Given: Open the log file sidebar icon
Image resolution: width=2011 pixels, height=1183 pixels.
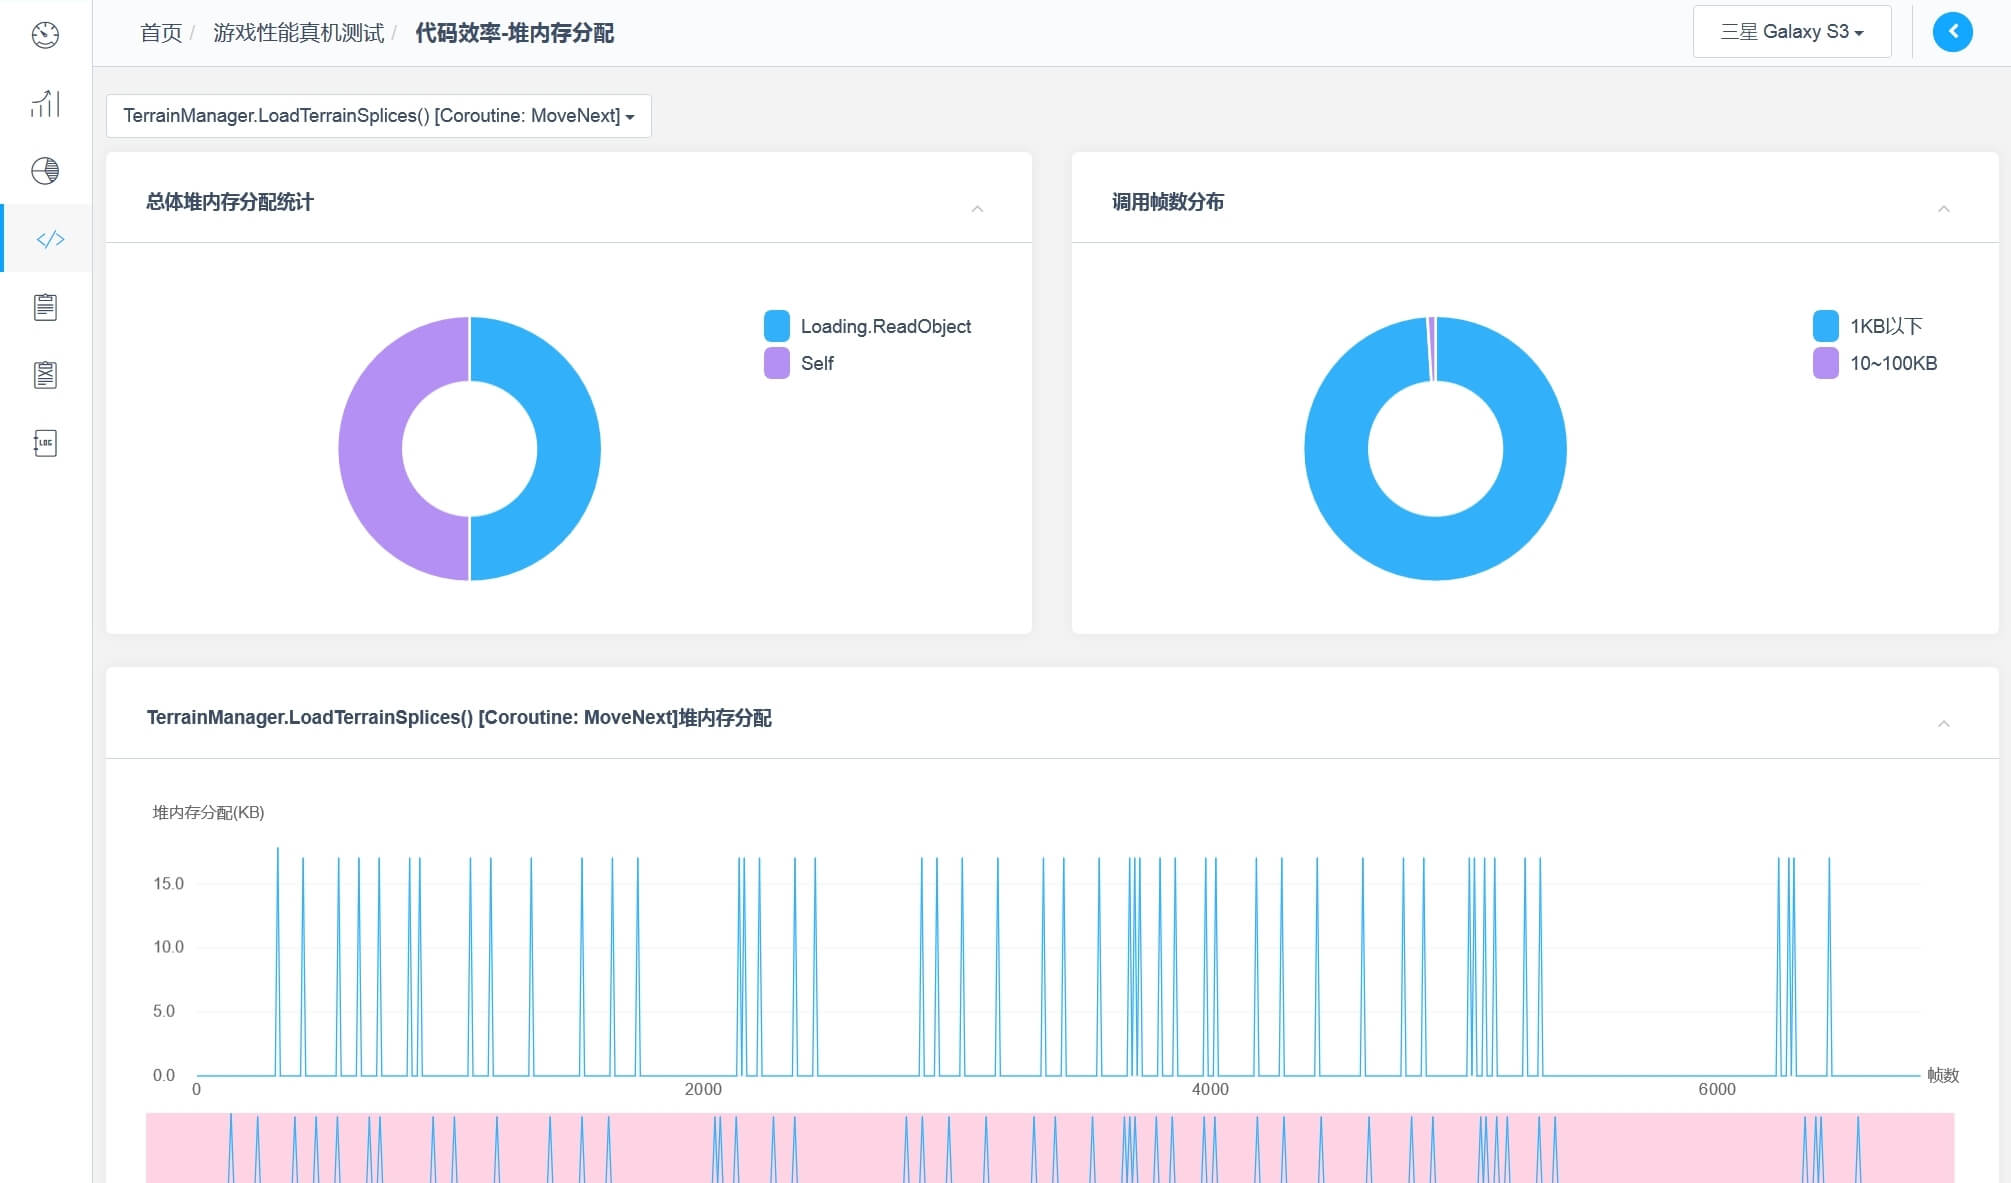Looking at the screenshot, I should [x=45, y=443].
